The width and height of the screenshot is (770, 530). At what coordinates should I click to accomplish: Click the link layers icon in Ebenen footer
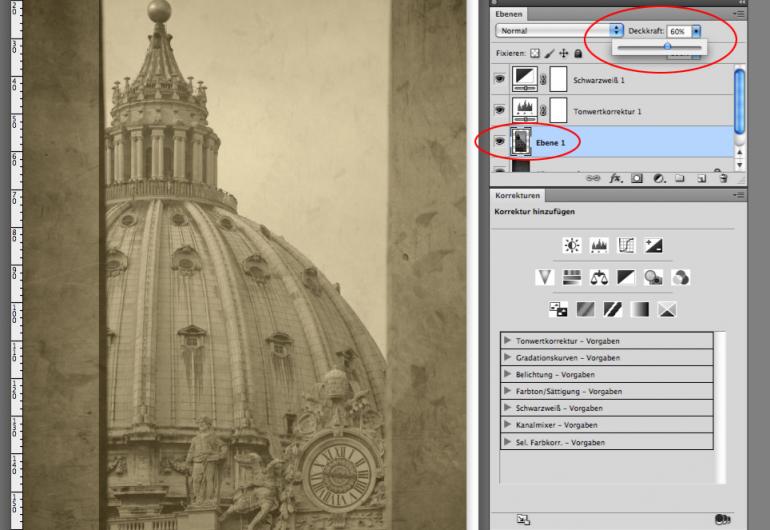coord(593,179)
